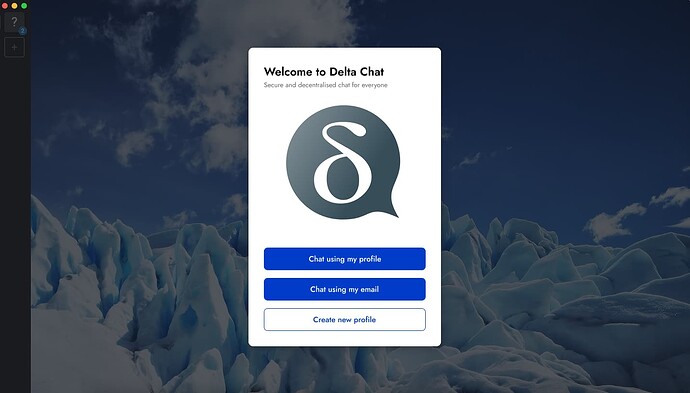Viewport: 690px width, 393px height.
Task: Choose Chat using my profile
Action: 345,259
